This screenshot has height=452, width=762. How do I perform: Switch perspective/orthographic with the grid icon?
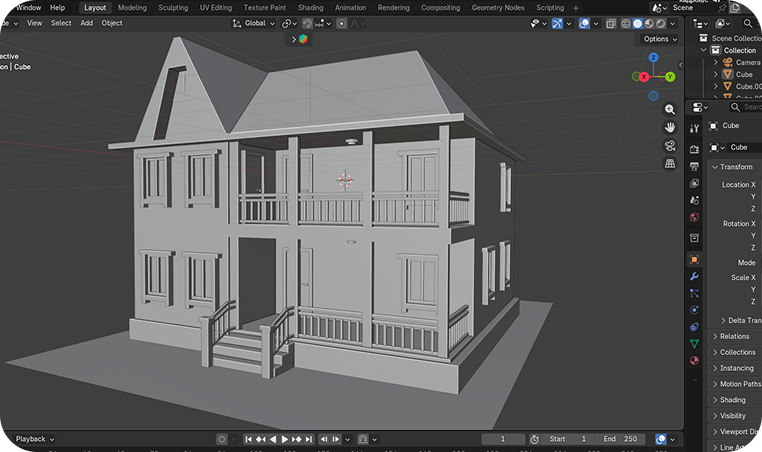click(x=670, y=163)
